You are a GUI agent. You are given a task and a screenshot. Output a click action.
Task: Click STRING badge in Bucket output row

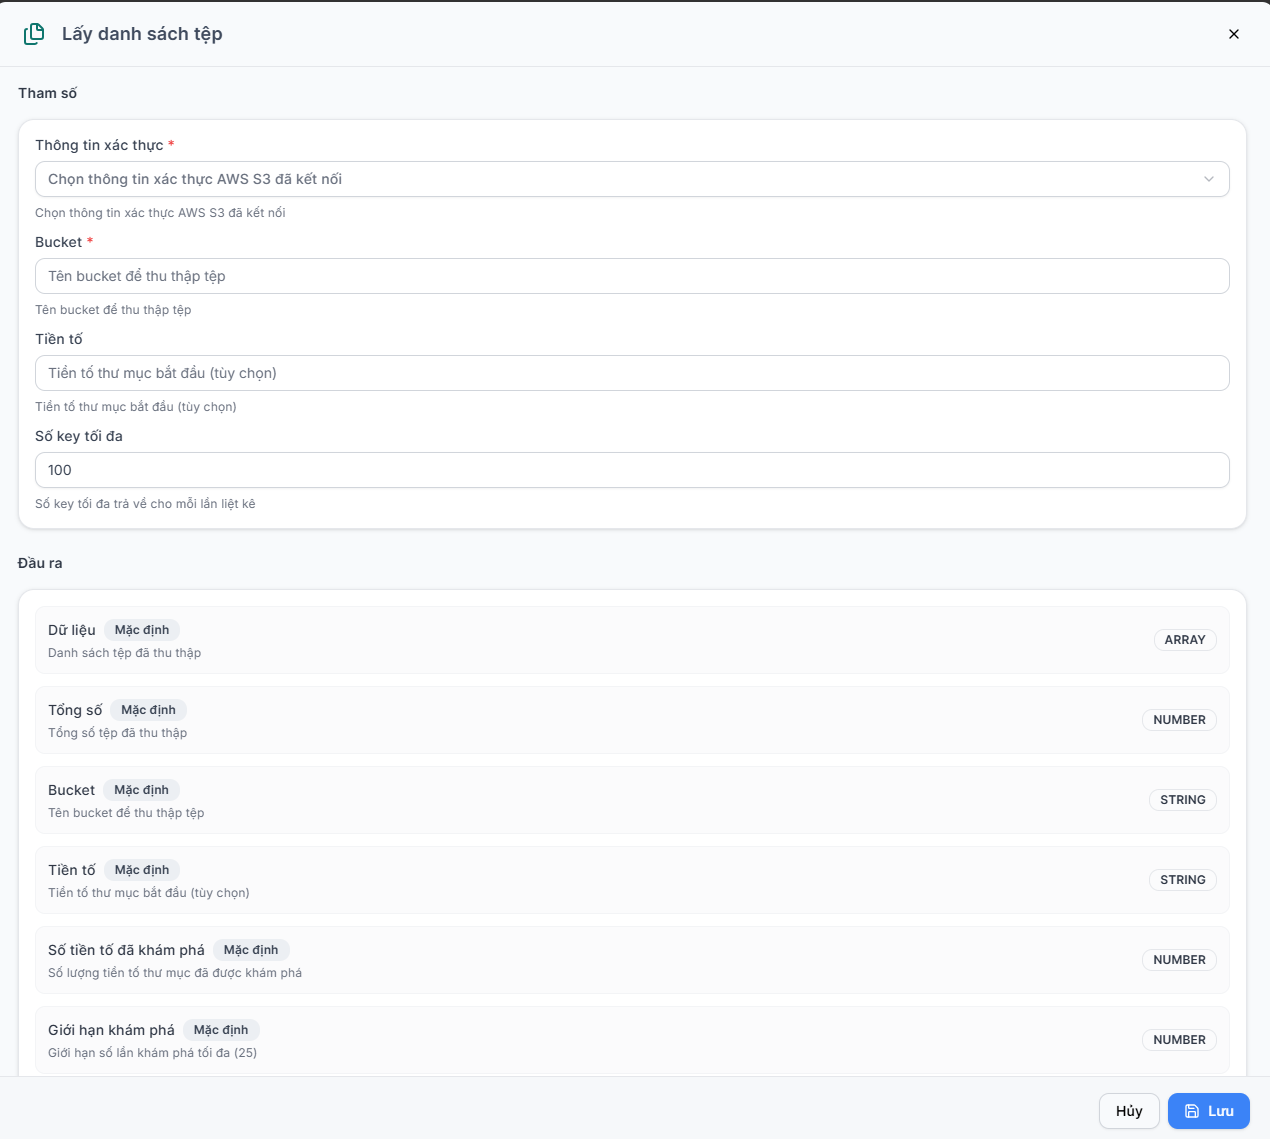pos(1183,800)
